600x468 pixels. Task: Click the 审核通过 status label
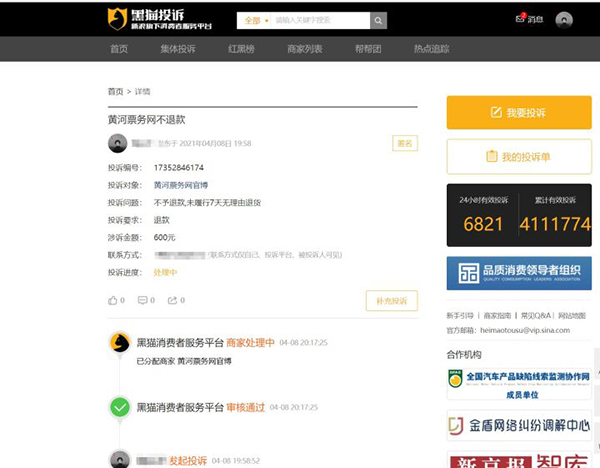point(246,408)
